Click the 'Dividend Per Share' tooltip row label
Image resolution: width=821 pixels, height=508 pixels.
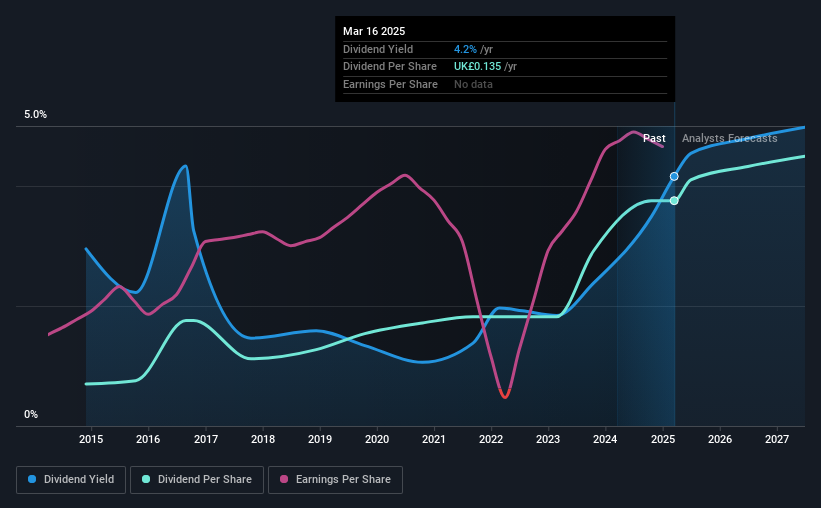coord(390,67)
